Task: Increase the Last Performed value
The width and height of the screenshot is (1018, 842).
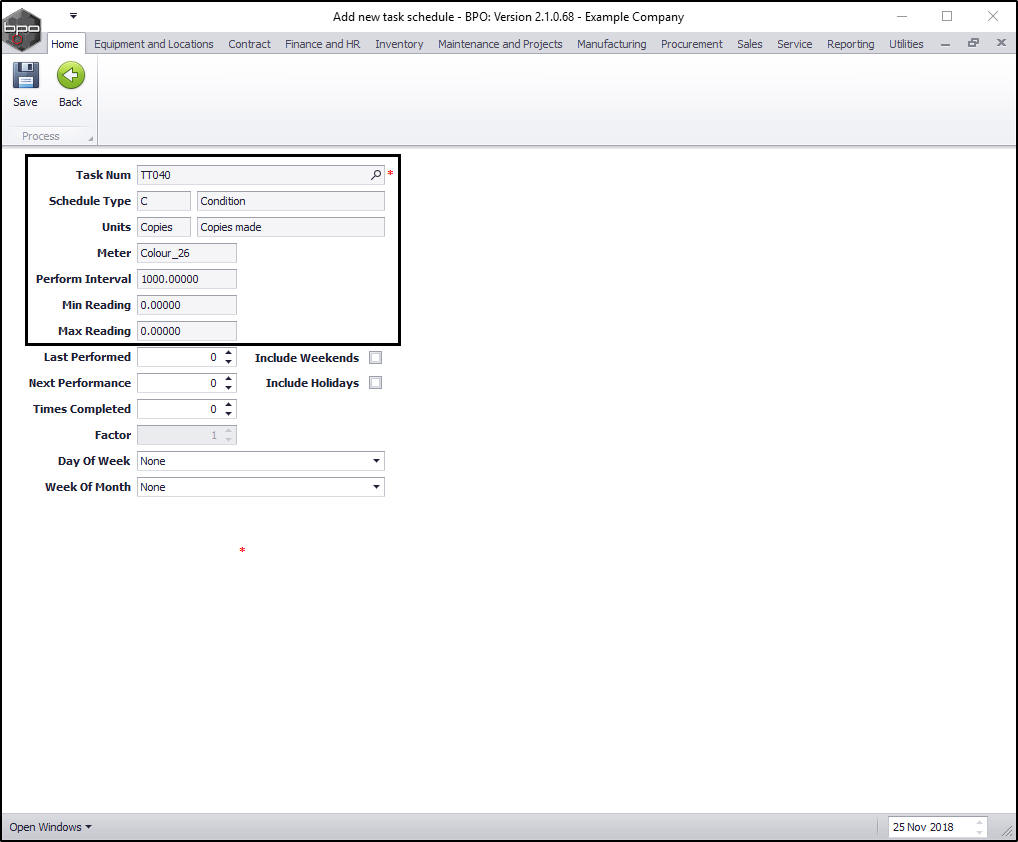Action: pyautogui.click(x=229, y=353)
